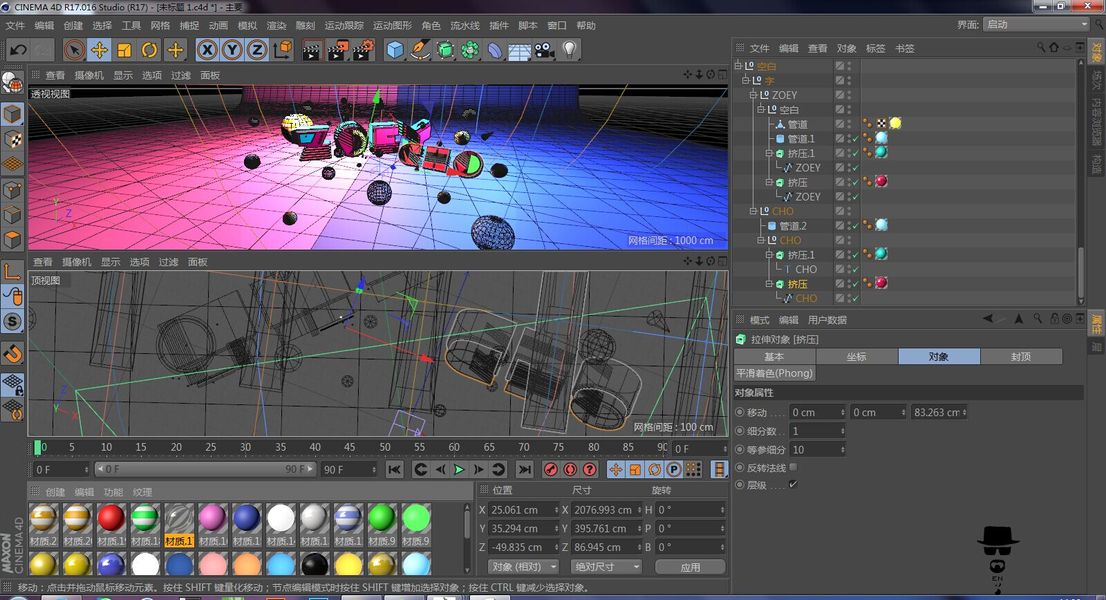The width and height of the screenshot is (1106, 600).
Task: Collapse the ZOEY null group
Action: click(x=753, y=94)
